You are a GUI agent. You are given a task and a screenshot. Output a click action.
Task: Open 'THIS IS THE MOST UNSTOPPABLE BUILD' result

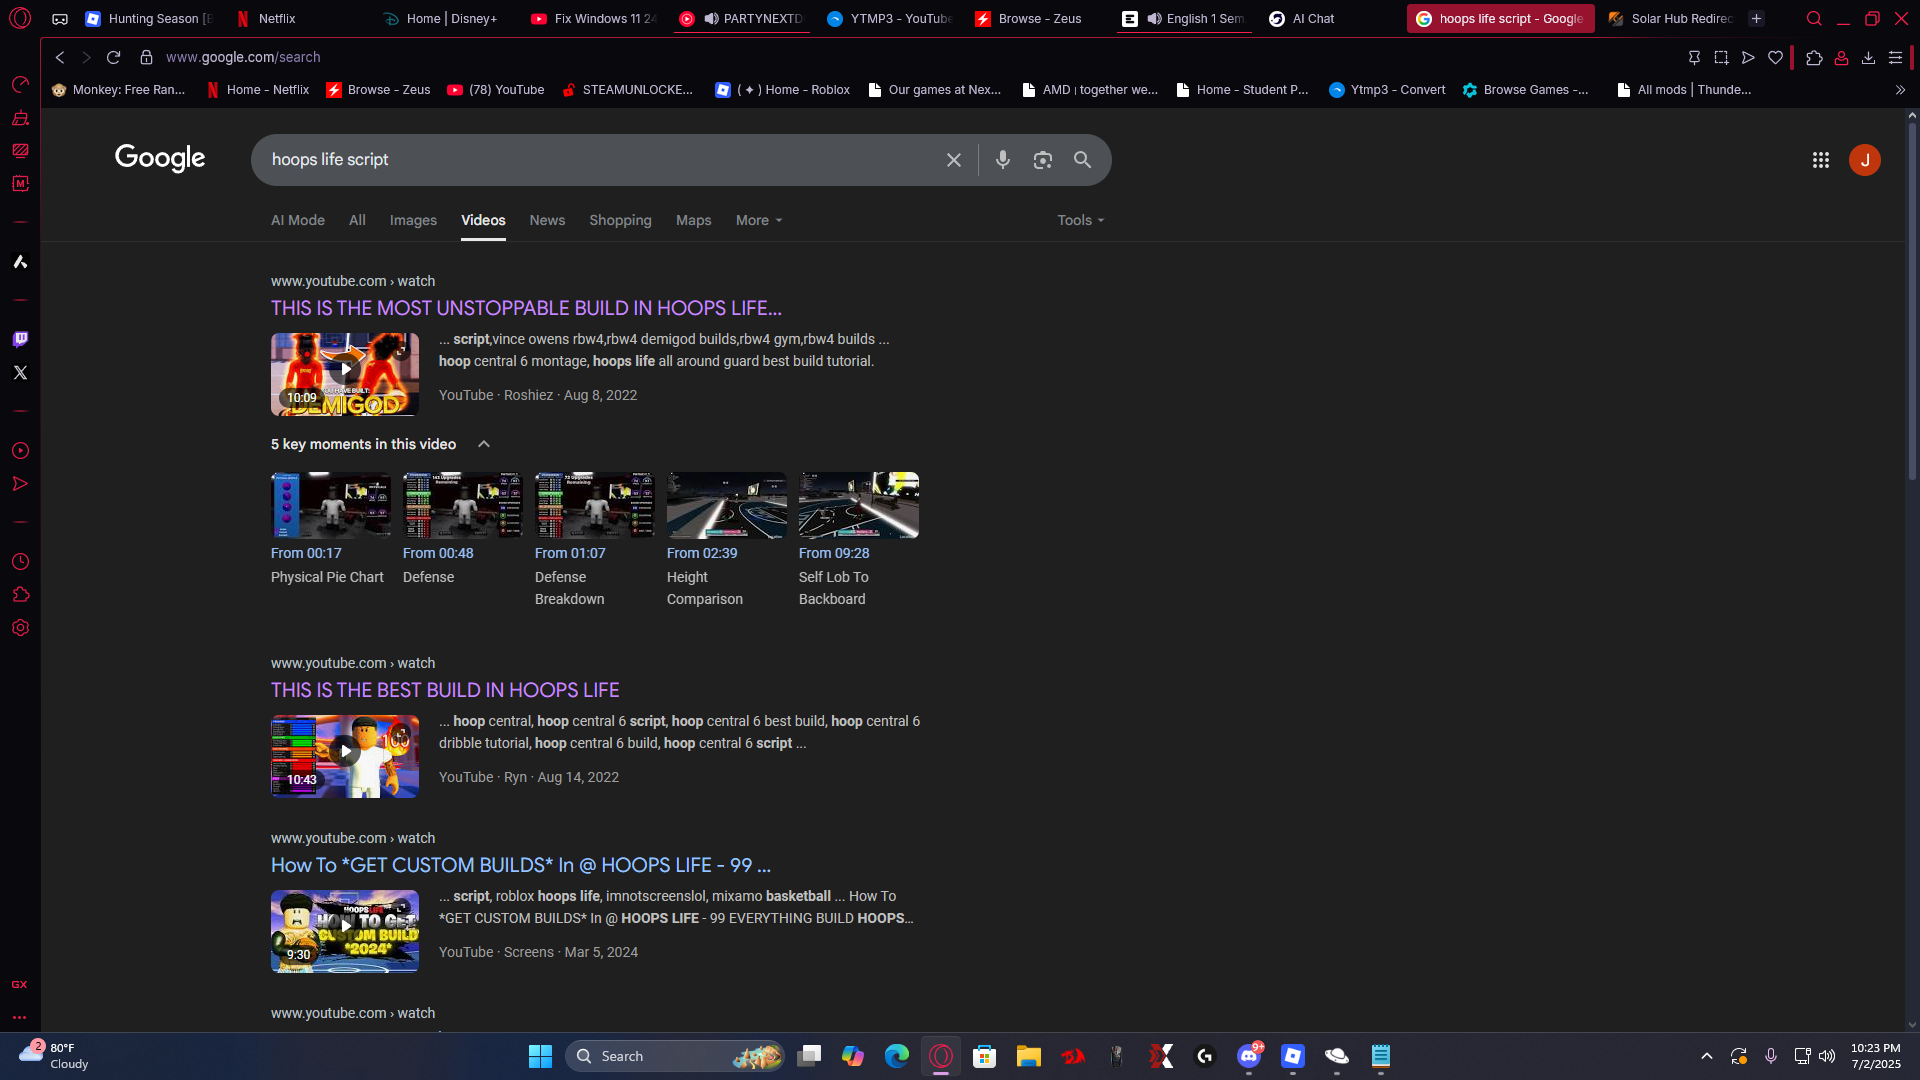(526, 308)
